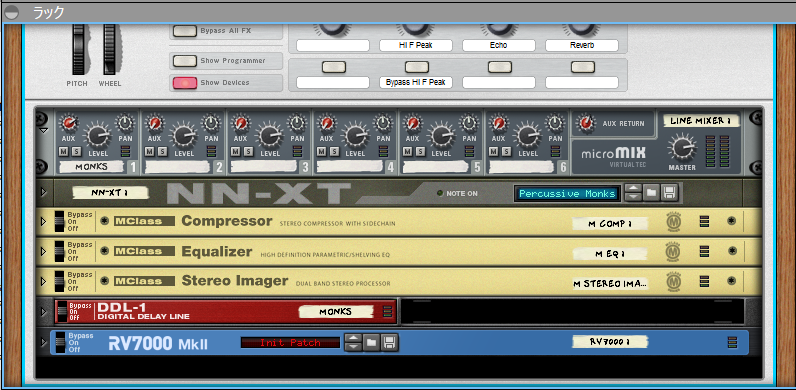Image resolution: width=796 pixels, height=390 pixels.
Task: Solo mixer channel 5
Action: tap(420, 151)
